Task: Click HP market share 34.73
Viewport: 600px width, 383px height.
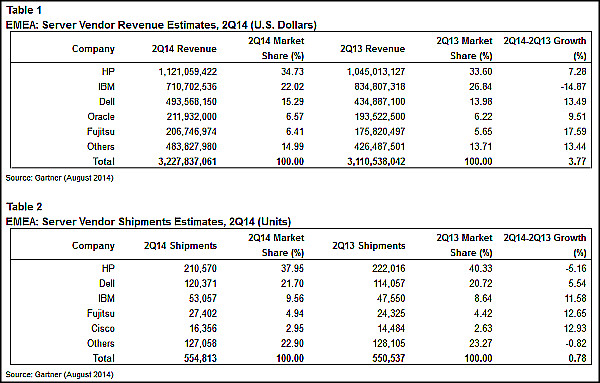Action: click(292, 72)
